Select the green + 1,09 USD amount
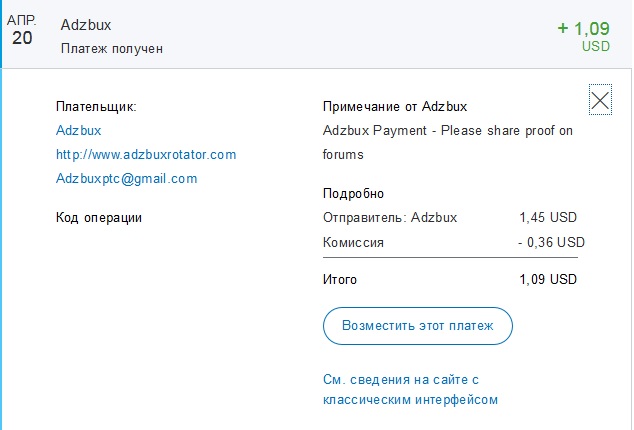Screen dimensions: 634x430 583,36
